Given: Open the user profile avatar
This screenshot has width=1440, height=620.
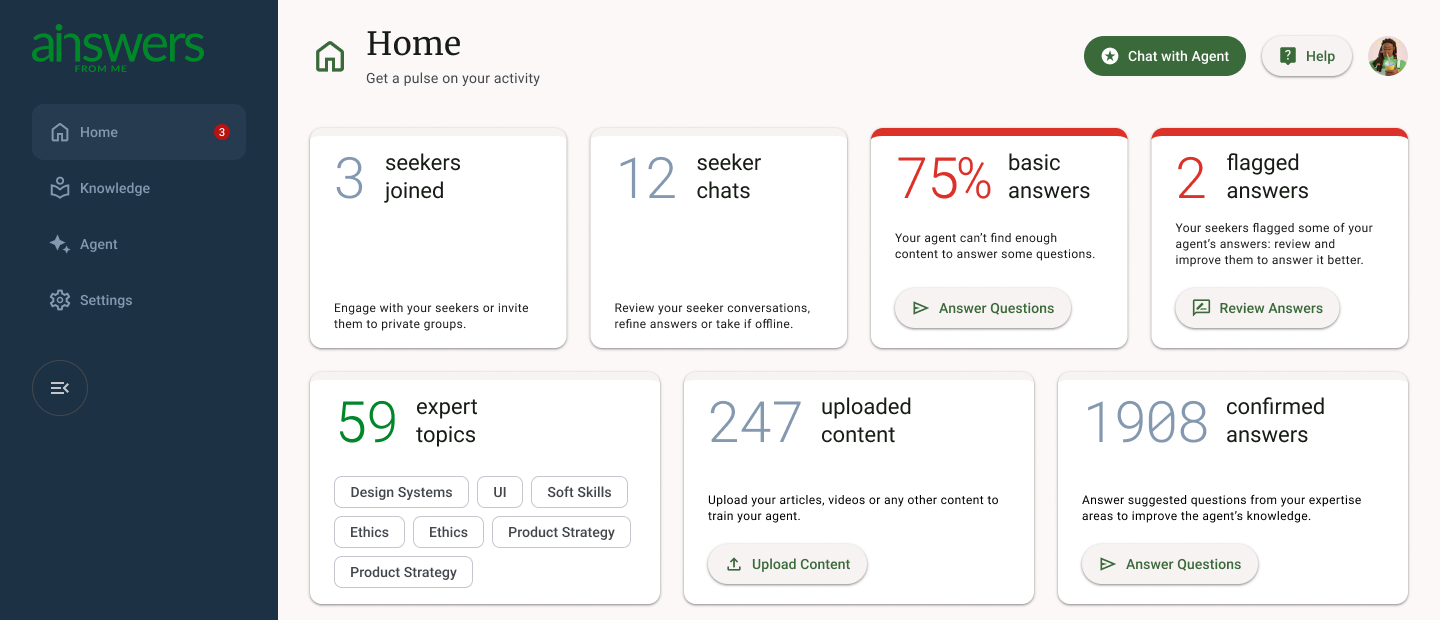Looking at the screenshot, I should point(1387,56).
